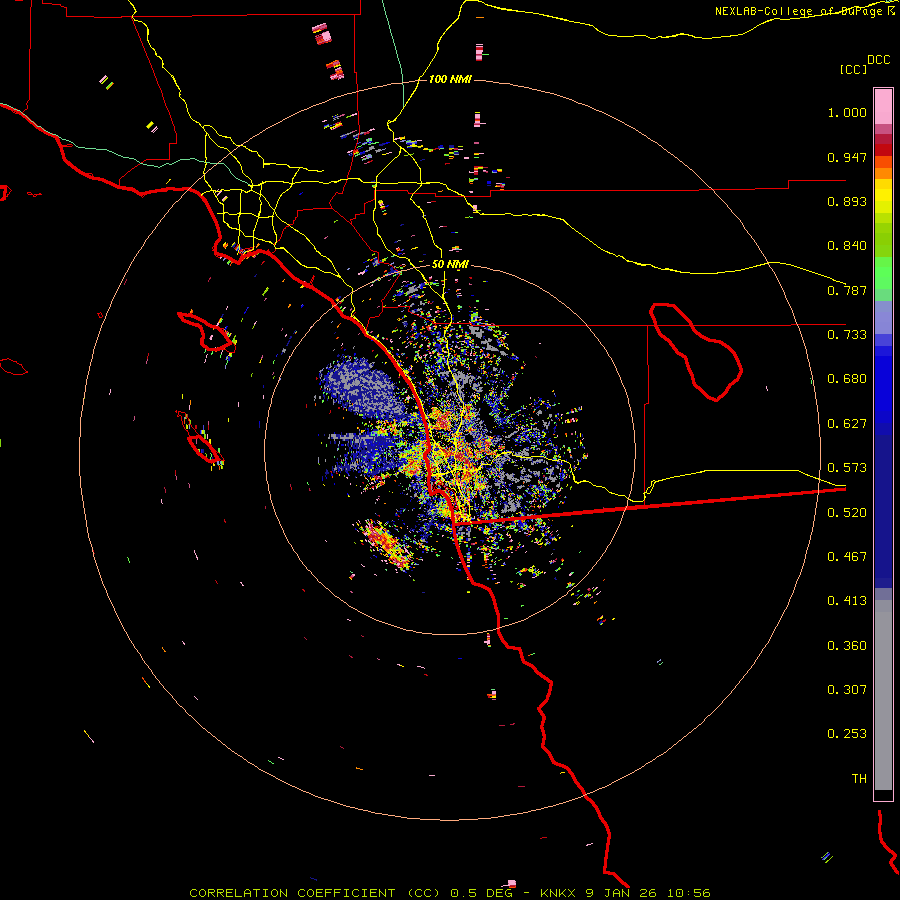This screenshot has width=900, height=900.
Task: Click the 0.893 scale value
Action: (847, 201)
